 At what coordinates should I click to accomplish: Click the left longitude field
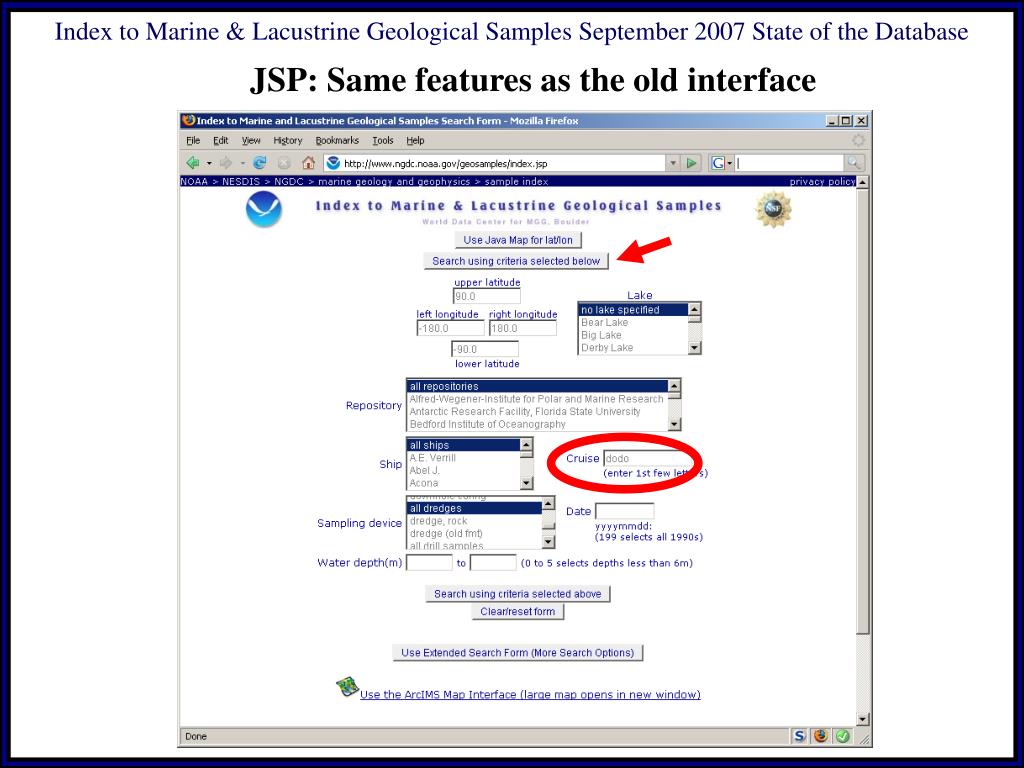click(x=451, y=328)
